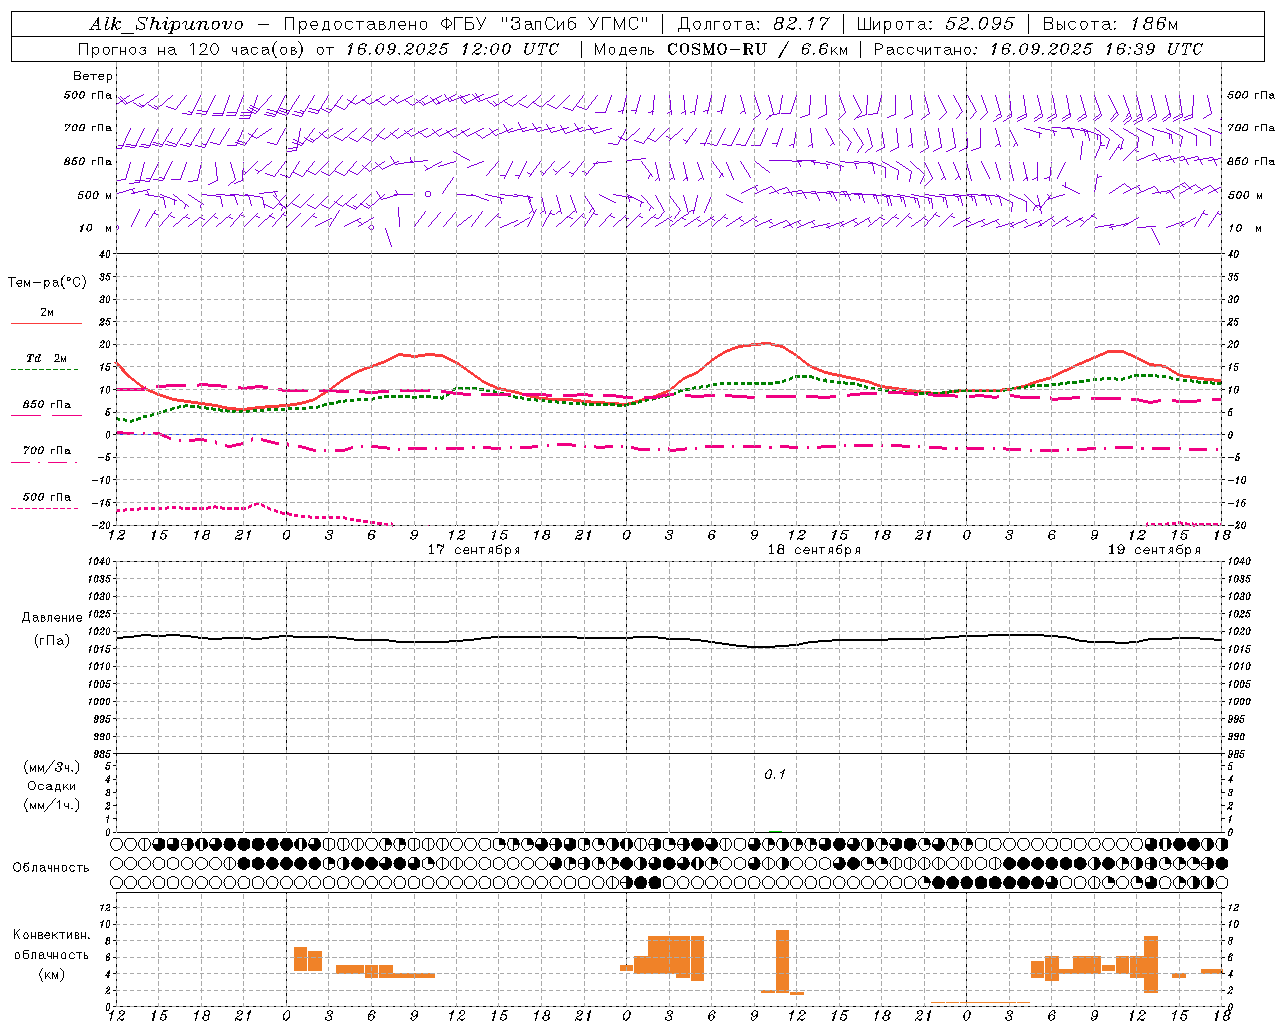Click the station name Alk_Shipunovo
The height and width of the screenshot is (1024, 1280).
(x=166, y=24)
